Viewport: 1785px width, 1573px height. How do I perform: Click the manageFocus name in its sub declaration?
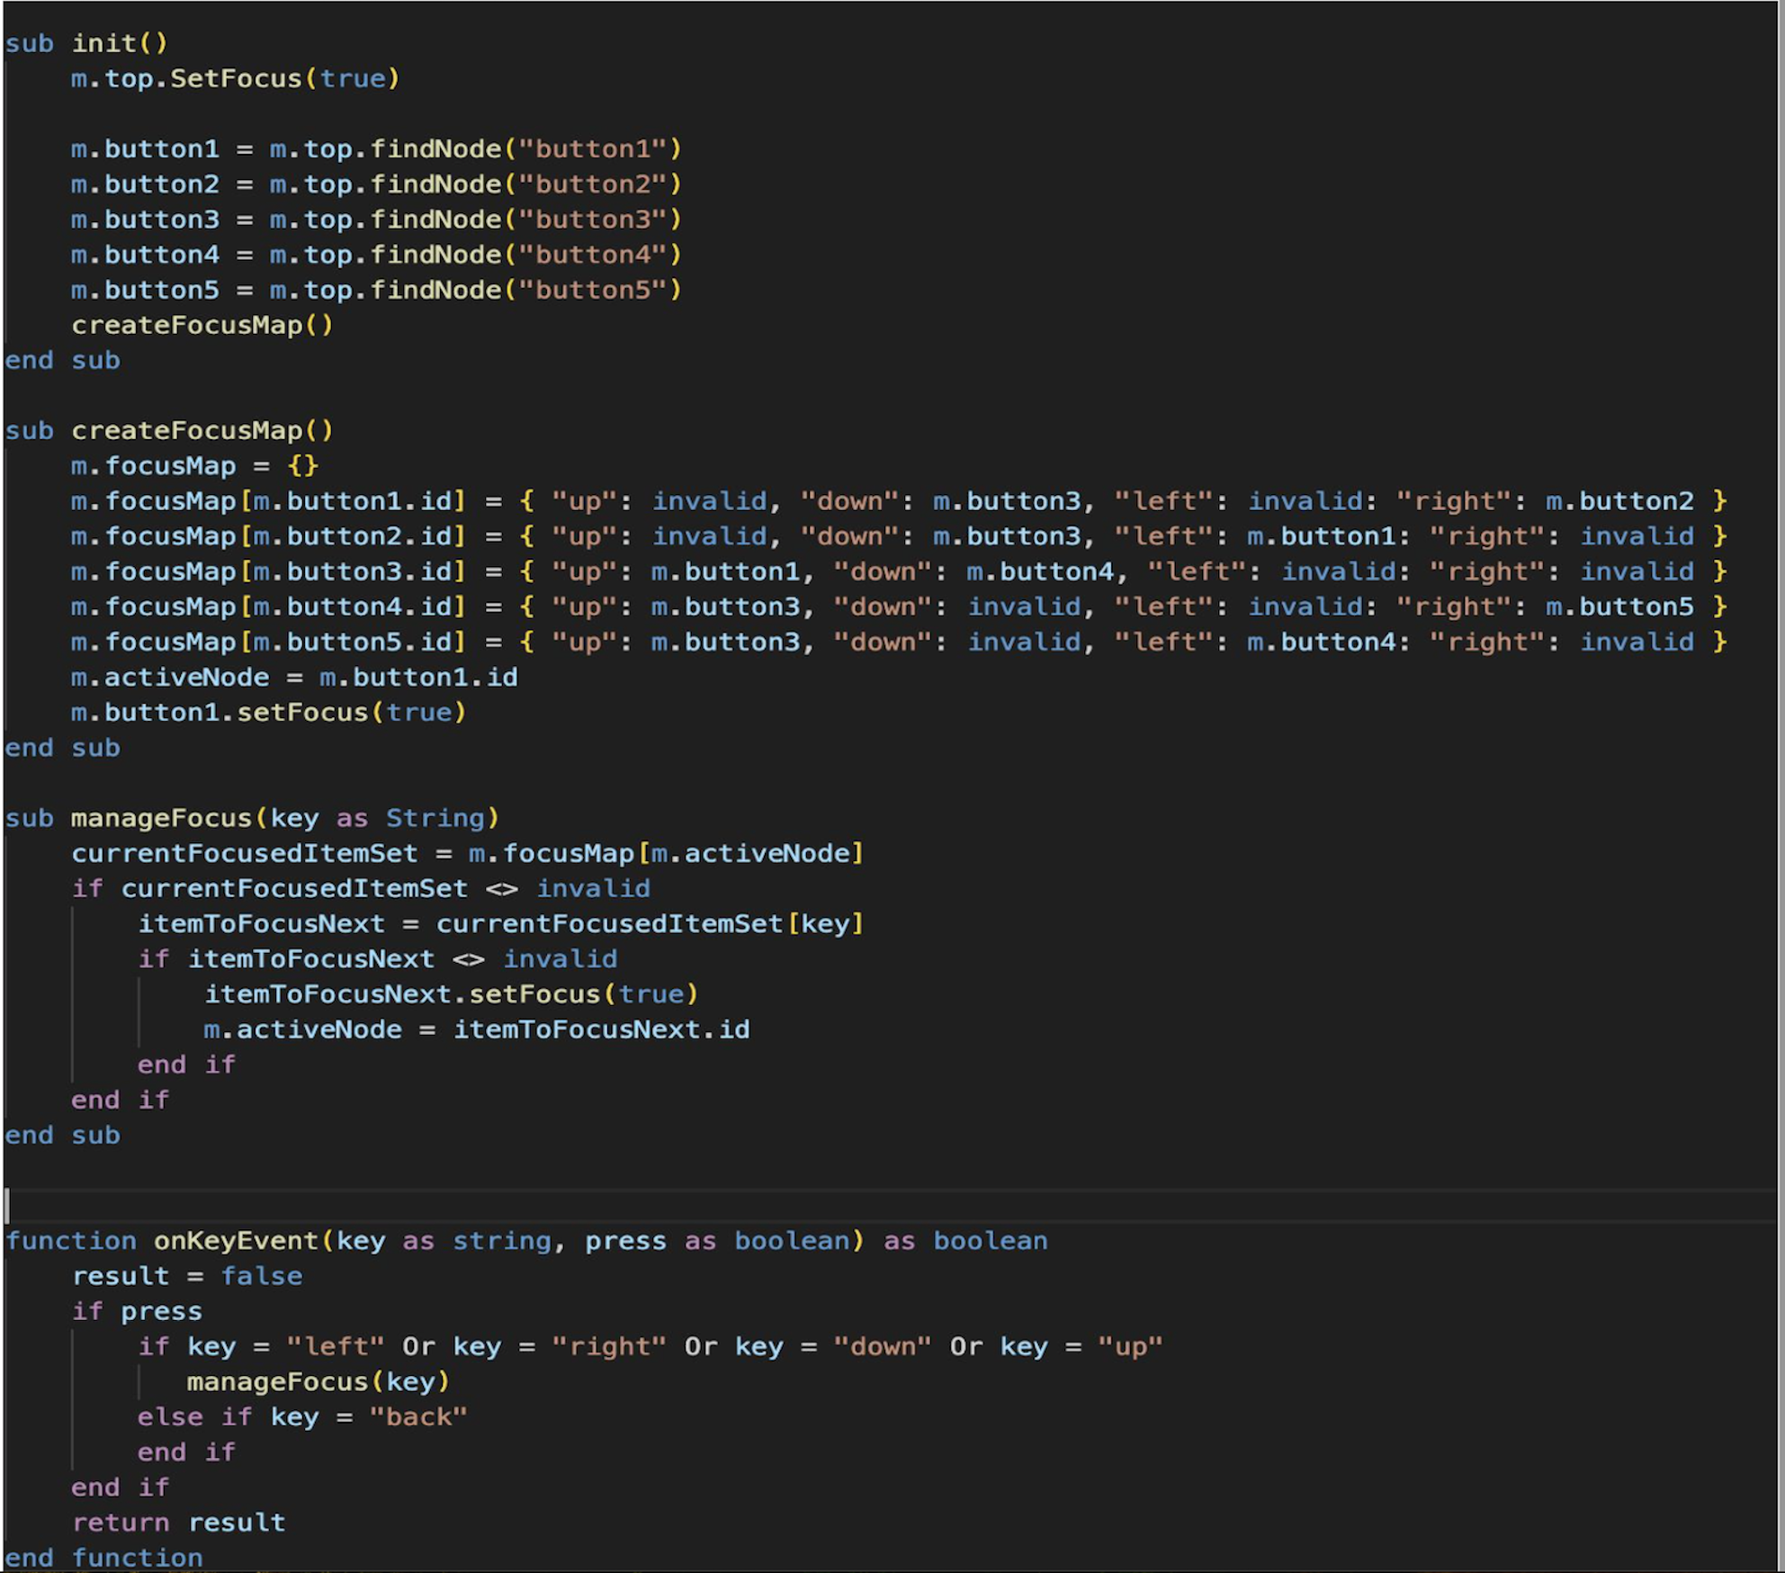[x=161, y=818]
